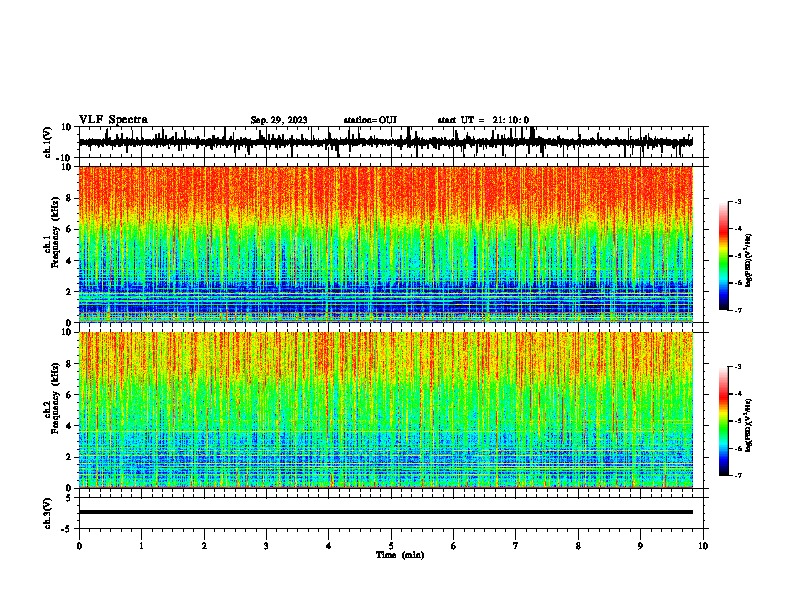Click the ch.3 flat black voltage trace
The image size is (792, 612).
pyautogui.click(x=385, y=512)
